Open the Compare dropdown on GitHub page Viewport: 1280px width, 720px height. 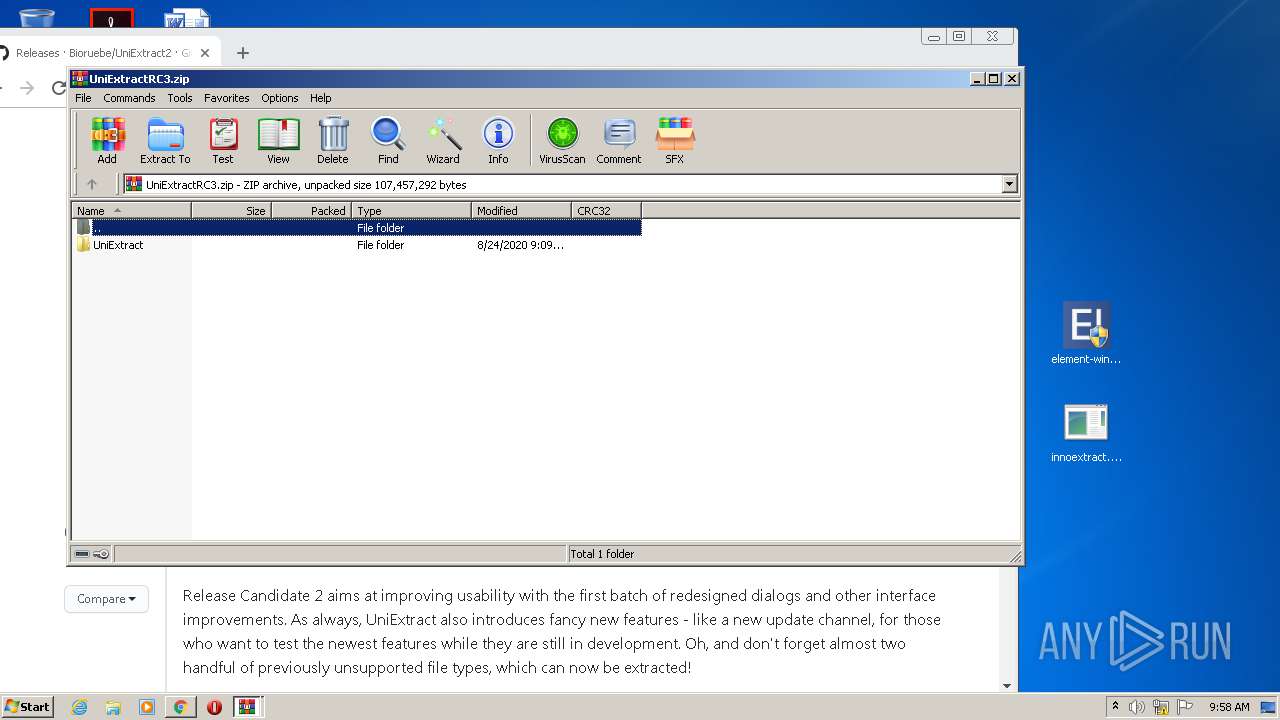coord(106,599)
